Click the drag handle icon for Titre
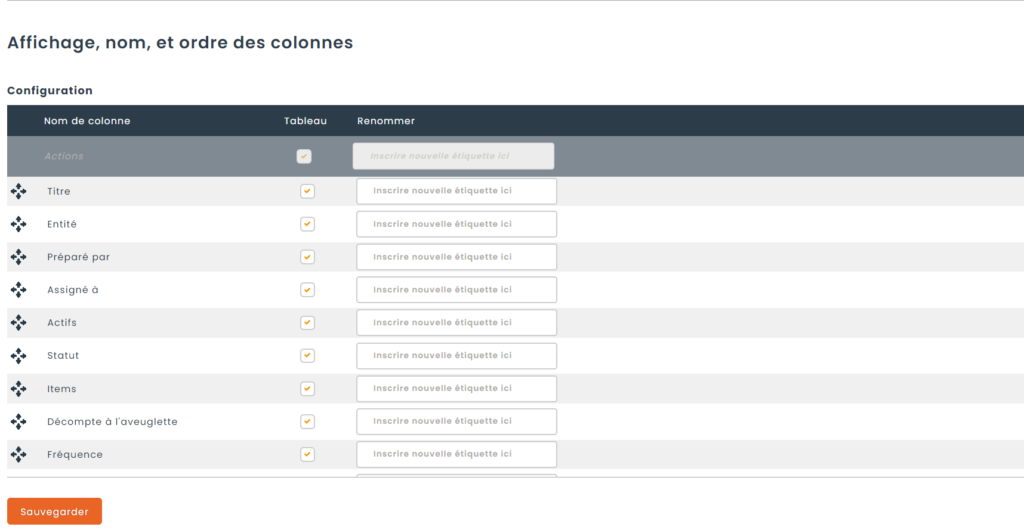The image size is (1024, 530). point(18,191)
